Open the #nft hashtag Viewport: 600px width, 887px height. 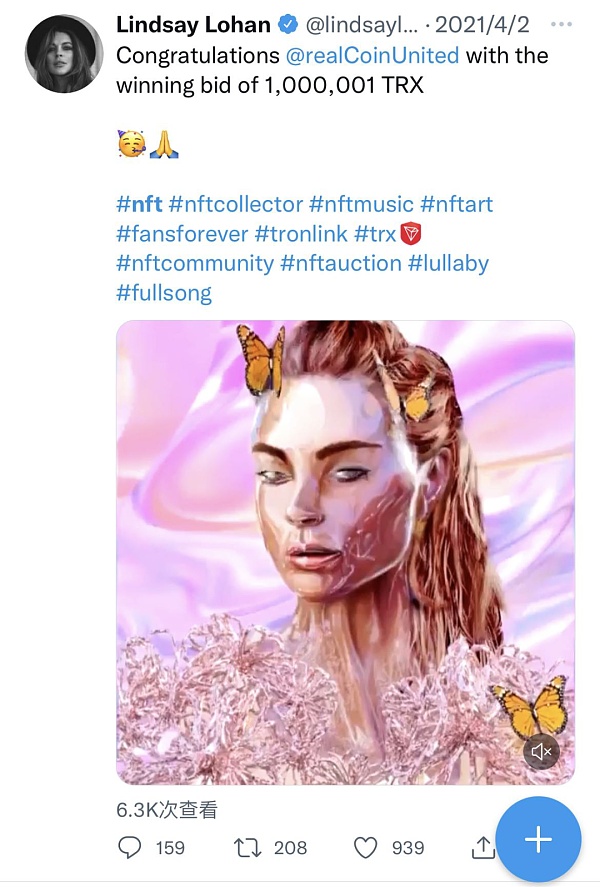139,205
